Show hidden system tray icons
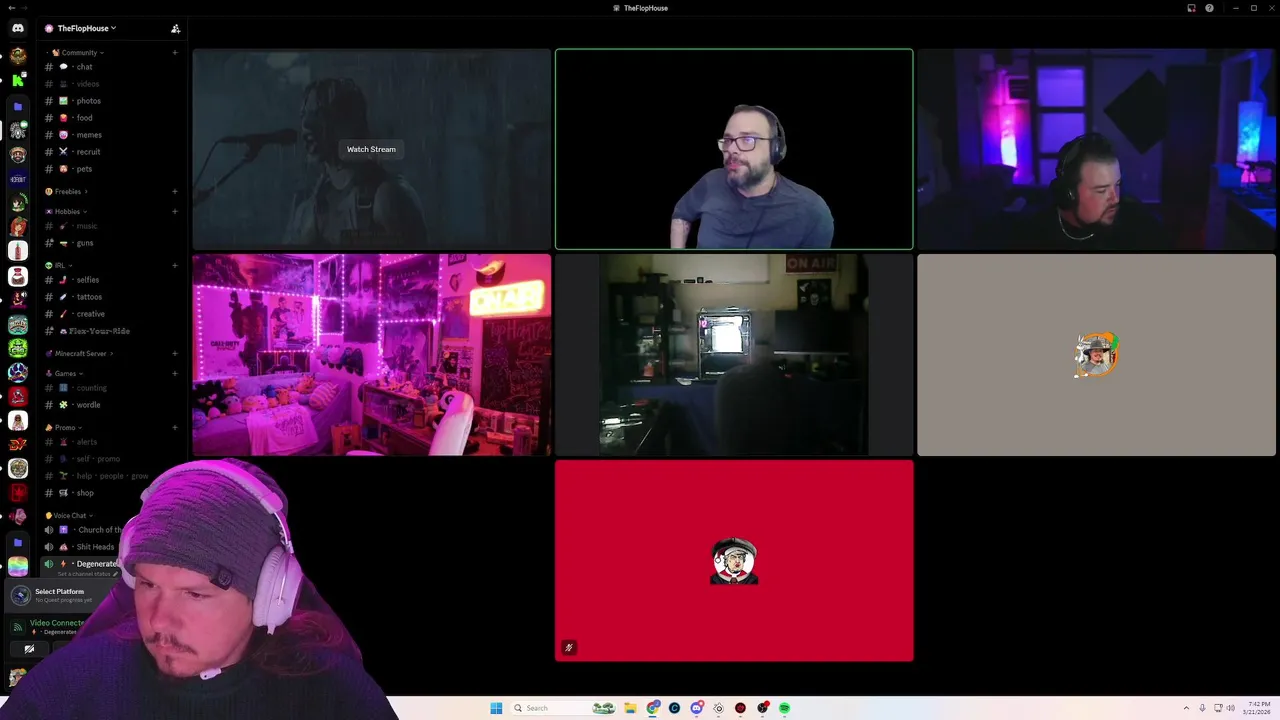Image resolution: width=1280 pixels, height=720 pixels. pyautogui.click(x=1186, y=708)
